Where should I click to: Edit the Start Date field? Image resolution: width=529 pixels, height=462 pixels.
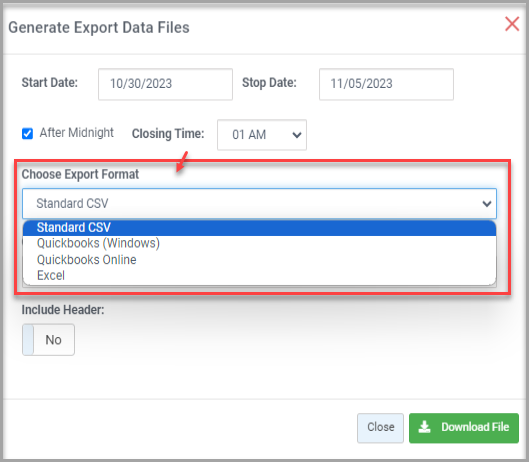coord(165,84)
